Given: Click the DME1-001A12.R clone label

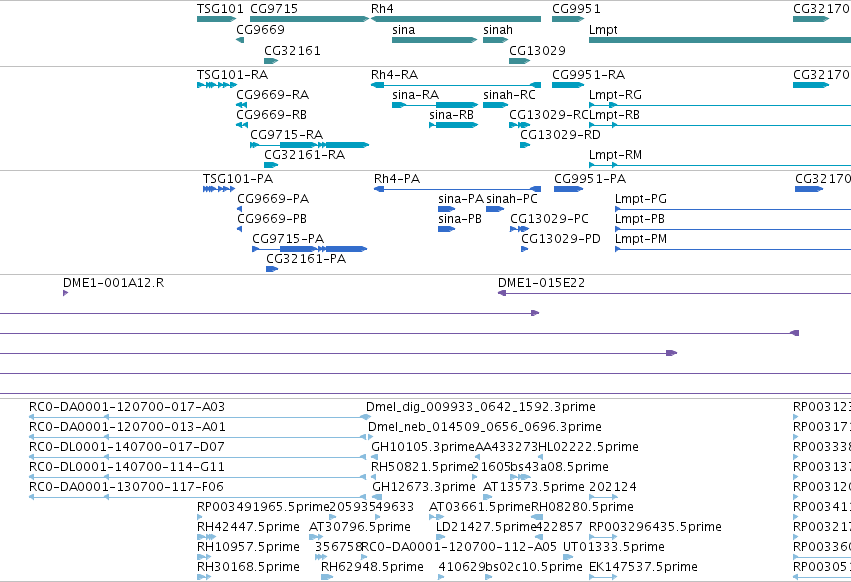Looking at the screenshot, I should pos(113,282).
